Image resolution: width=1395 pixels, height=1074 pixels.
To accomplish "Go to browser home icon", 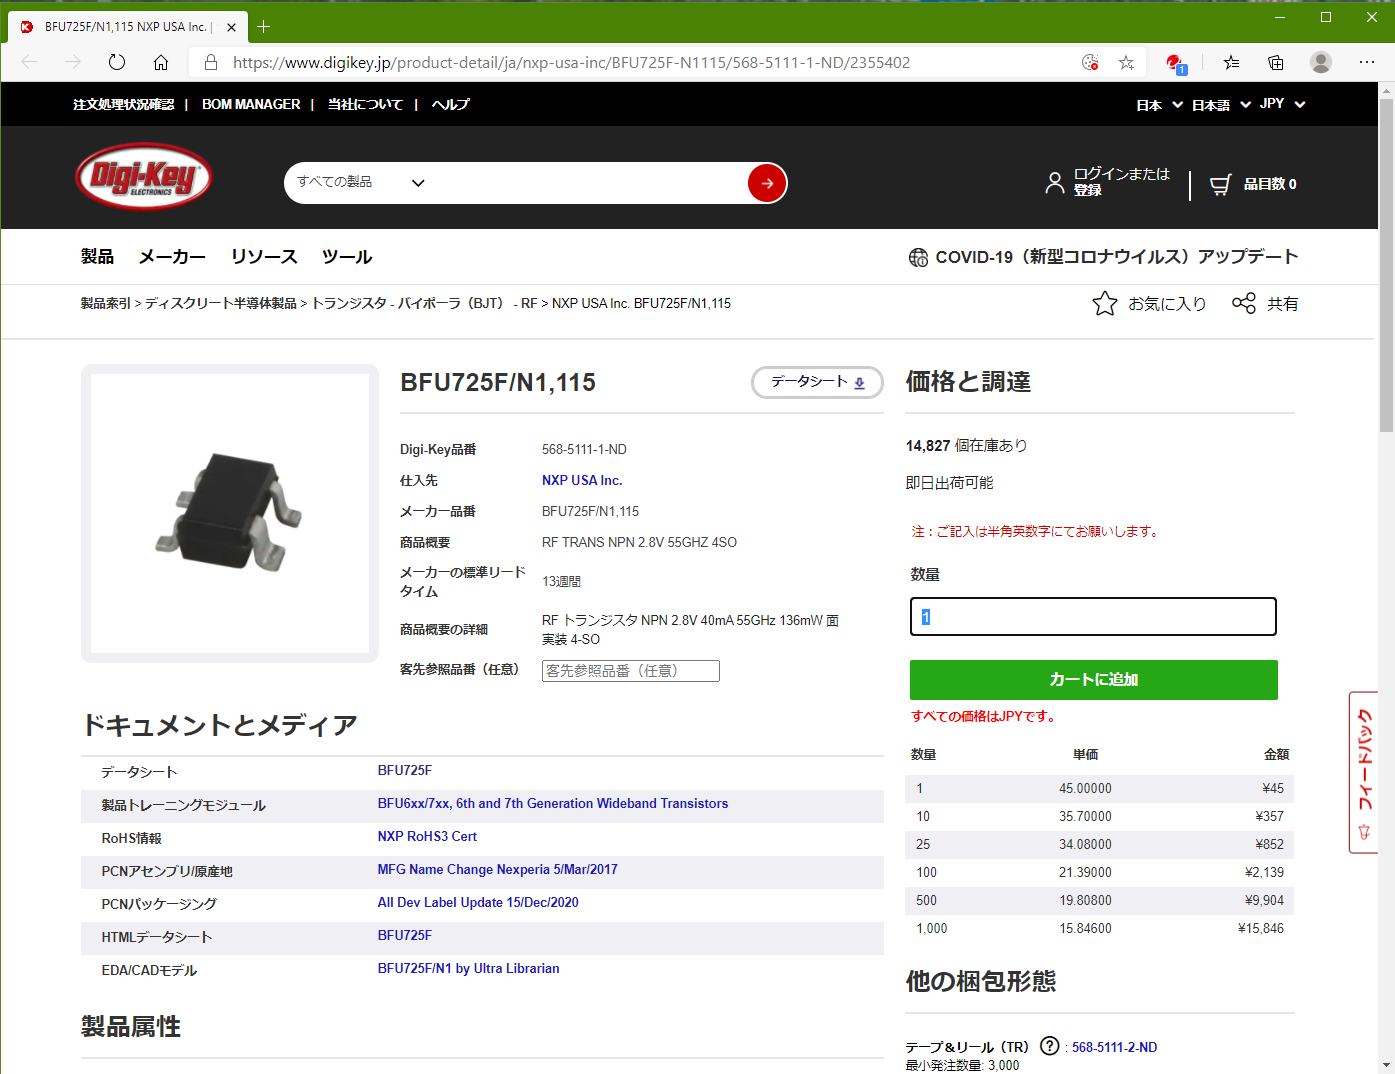I will [161, 62].
